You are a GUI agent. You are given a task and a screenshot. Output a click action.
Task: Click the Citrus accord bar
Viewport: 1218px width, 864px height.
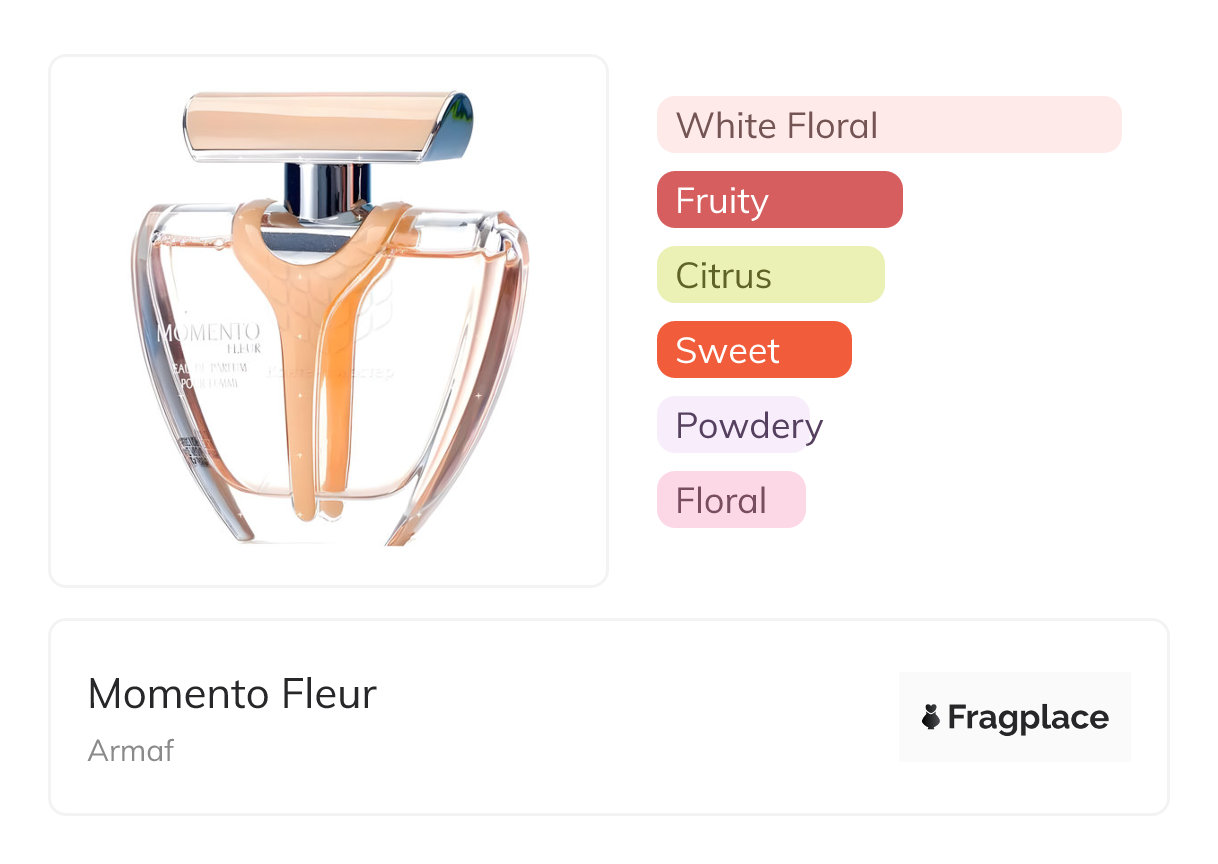tap(770, 275)
